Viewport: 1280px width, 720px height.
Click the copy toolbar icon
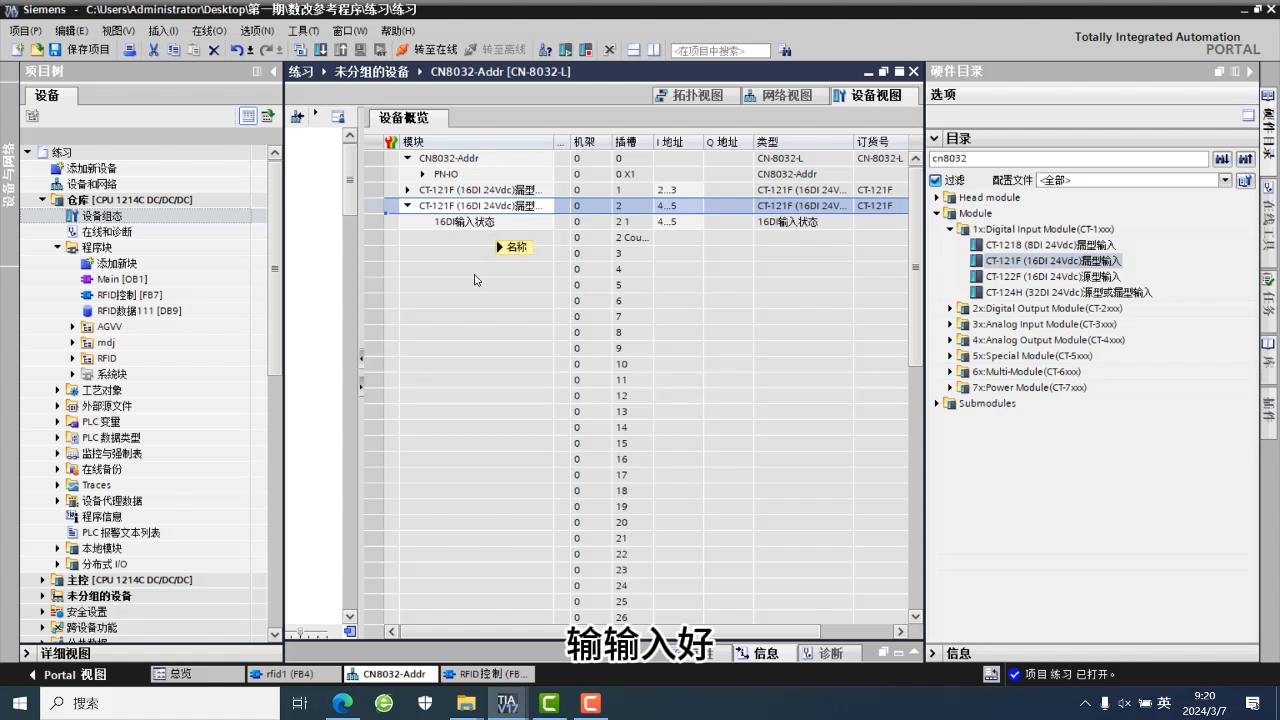click(174, 50)
